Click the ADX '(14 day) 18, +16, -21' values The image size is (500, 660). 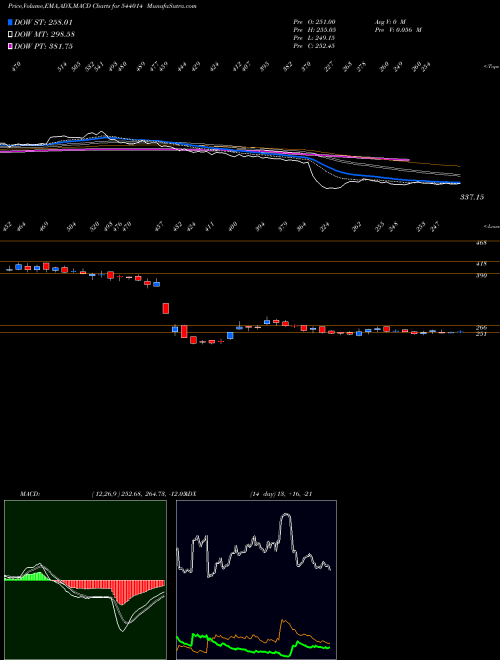281,494
